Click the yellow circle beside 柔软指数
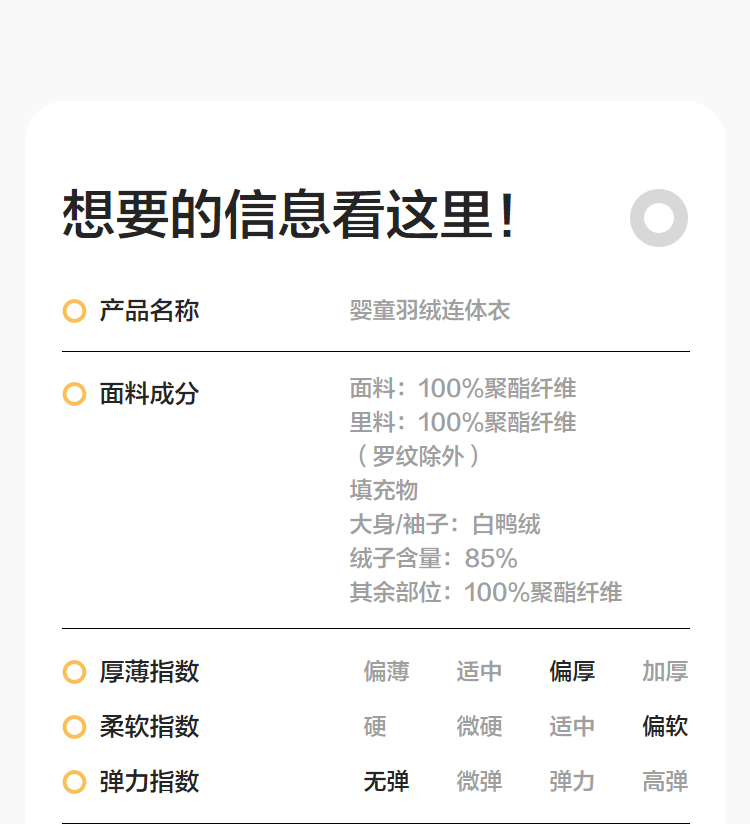 click(74, 727)
